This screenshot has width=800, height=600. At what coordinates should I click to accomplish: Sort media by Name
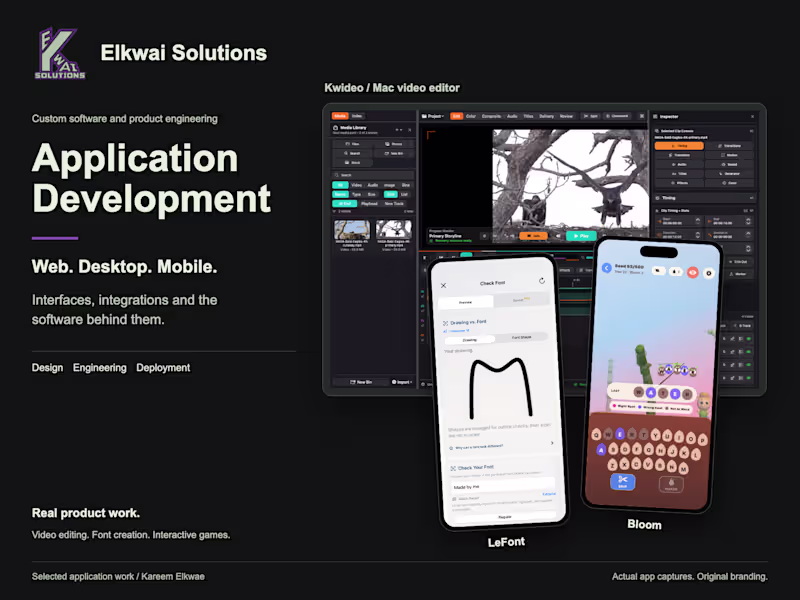340,194
